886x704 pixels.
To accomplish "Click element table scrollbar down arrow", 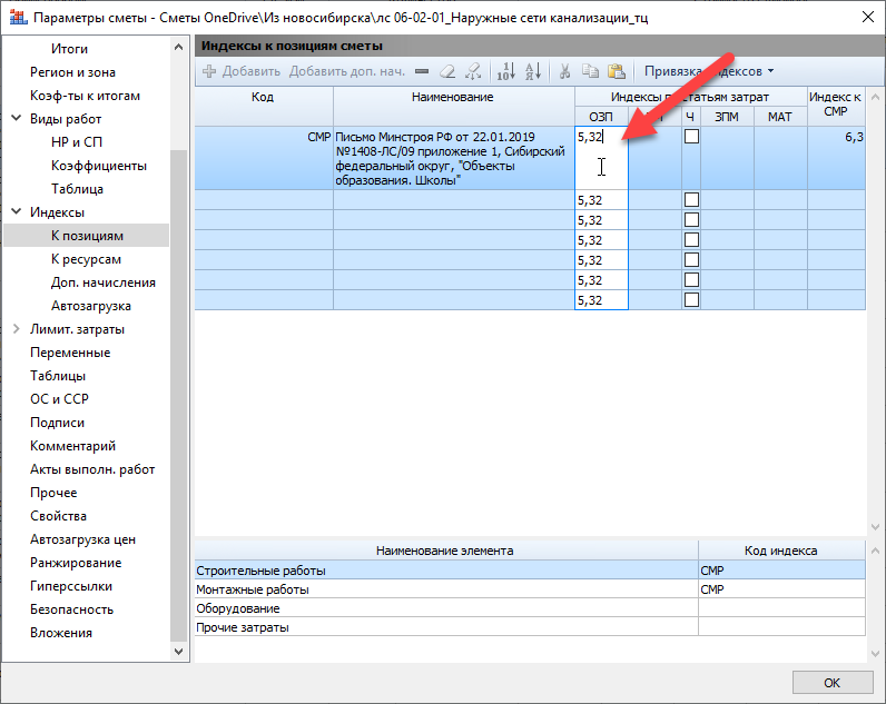I will 875,654.
